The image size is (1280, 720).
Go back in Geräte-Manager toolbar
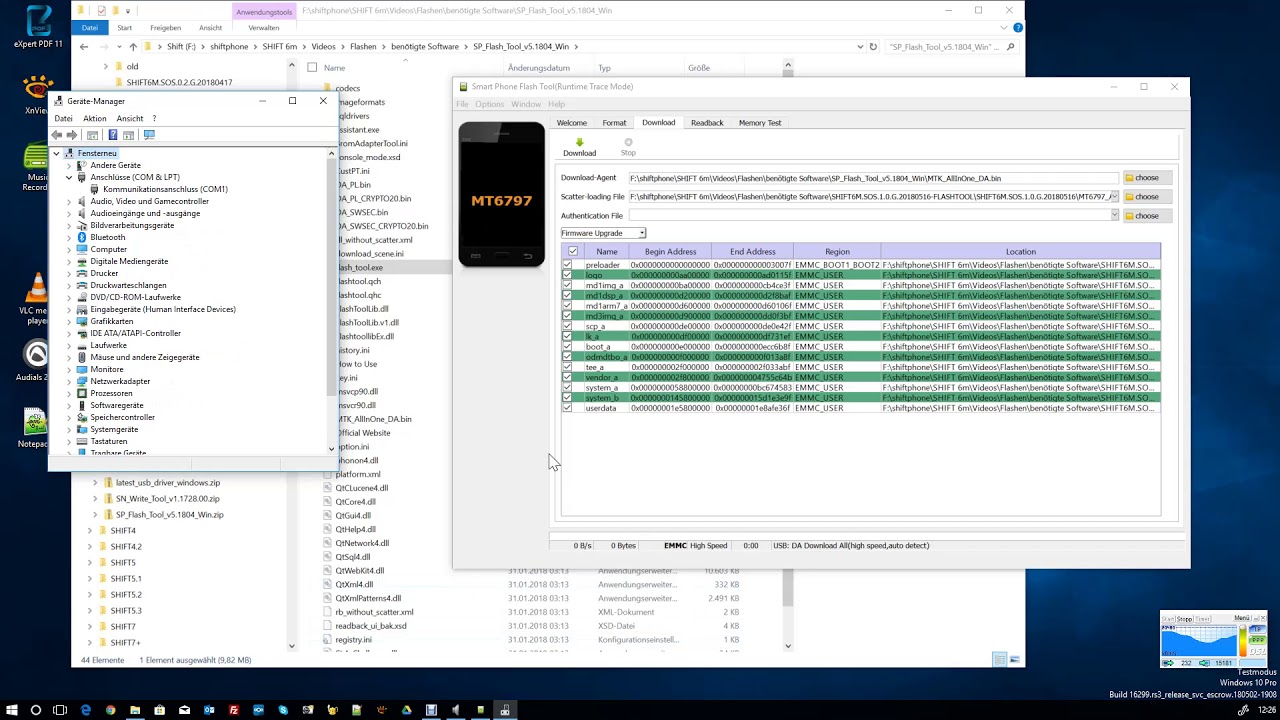[x=57, y=135]
